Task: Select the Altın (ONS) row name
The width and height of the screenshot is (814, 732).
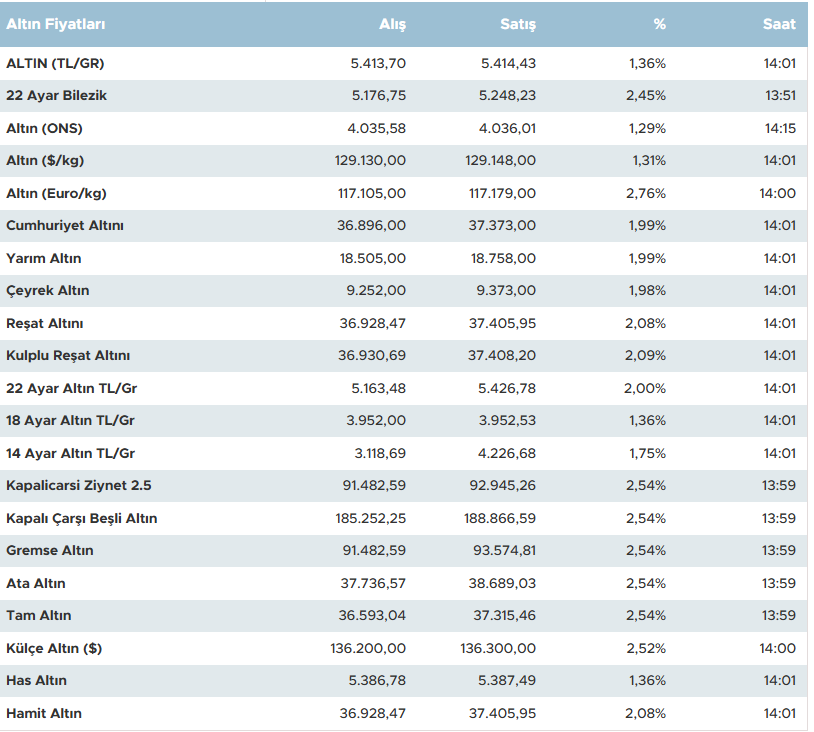Action: [44, 128]
